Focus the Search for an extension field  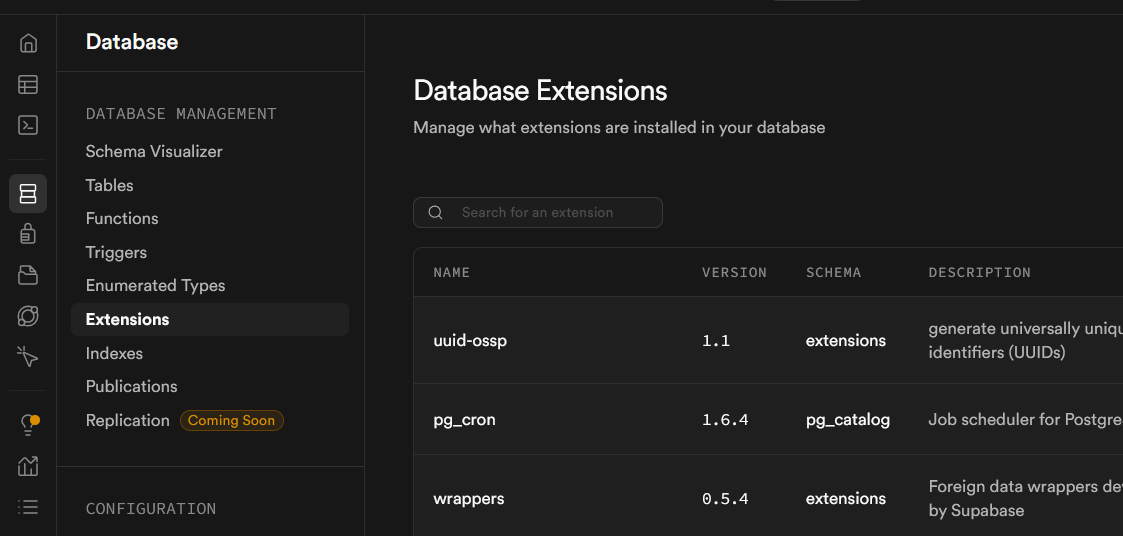pos(550,213)
